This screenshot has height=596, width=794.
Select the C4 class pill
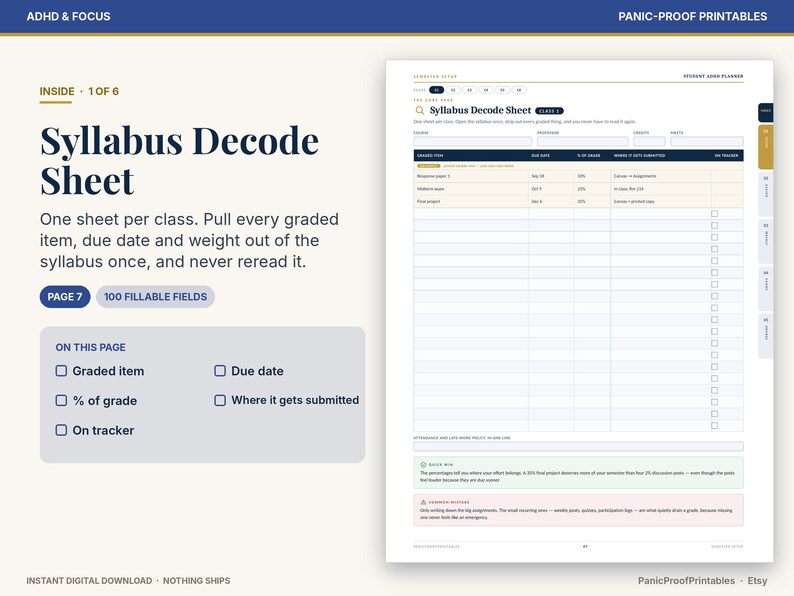tap(486, 90)
